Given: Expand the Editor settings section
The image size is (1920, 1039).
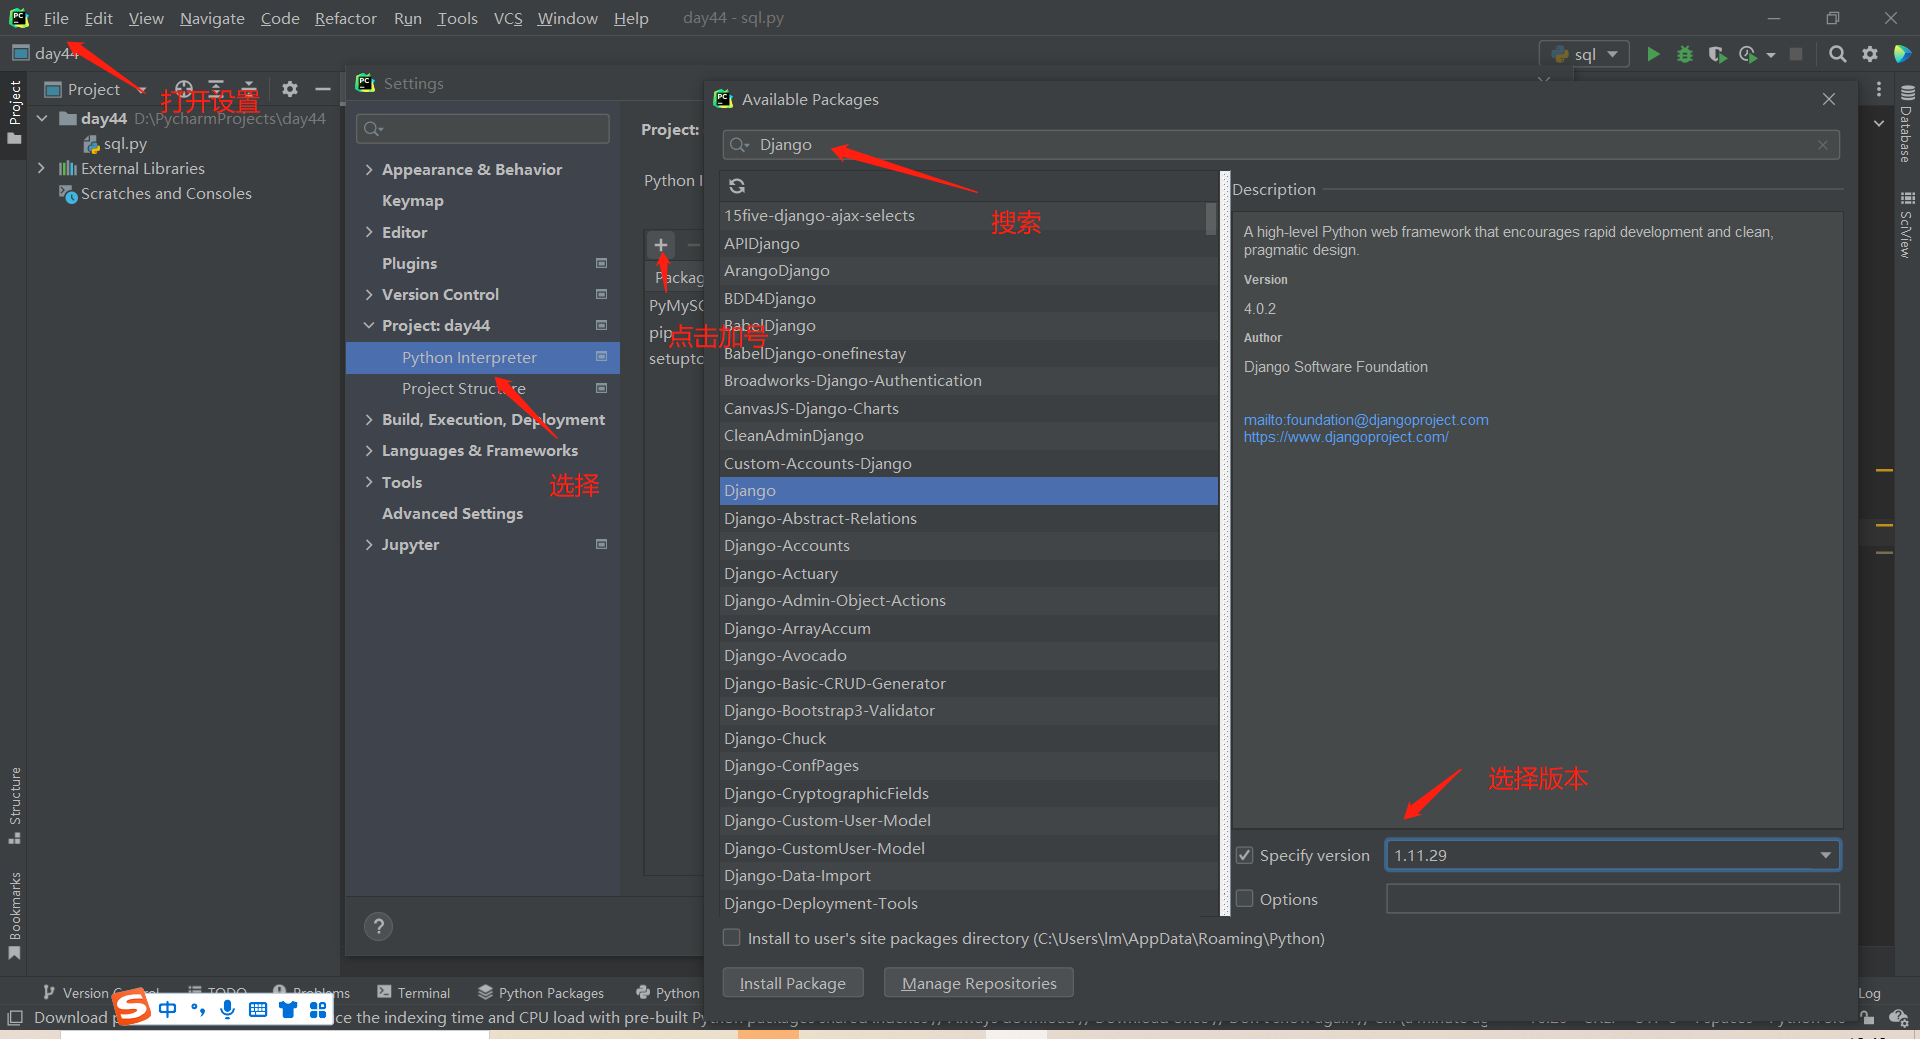Looking at the screenshot, I should pyautogui.click(x=369, y=232).
